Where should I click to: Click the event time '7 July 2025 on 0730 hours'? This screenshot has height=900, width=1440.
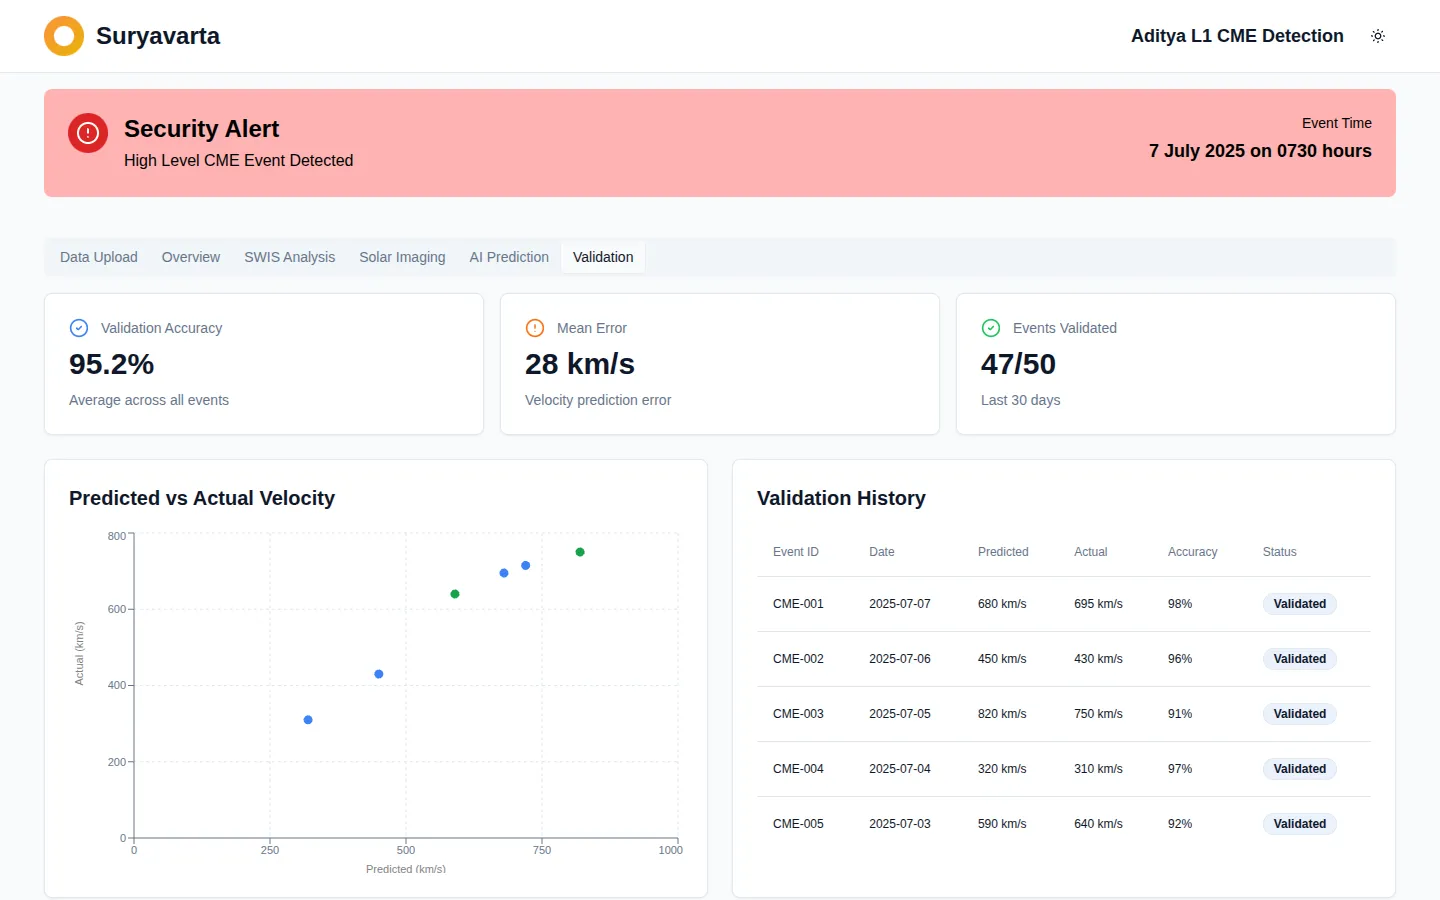[x=1260, y=151]
